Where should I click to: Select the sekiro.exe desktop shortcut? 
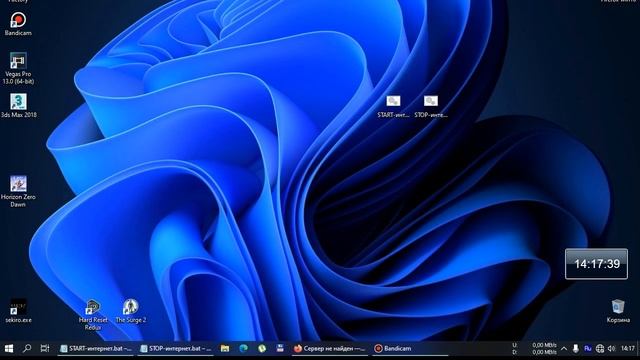(18, 311)
